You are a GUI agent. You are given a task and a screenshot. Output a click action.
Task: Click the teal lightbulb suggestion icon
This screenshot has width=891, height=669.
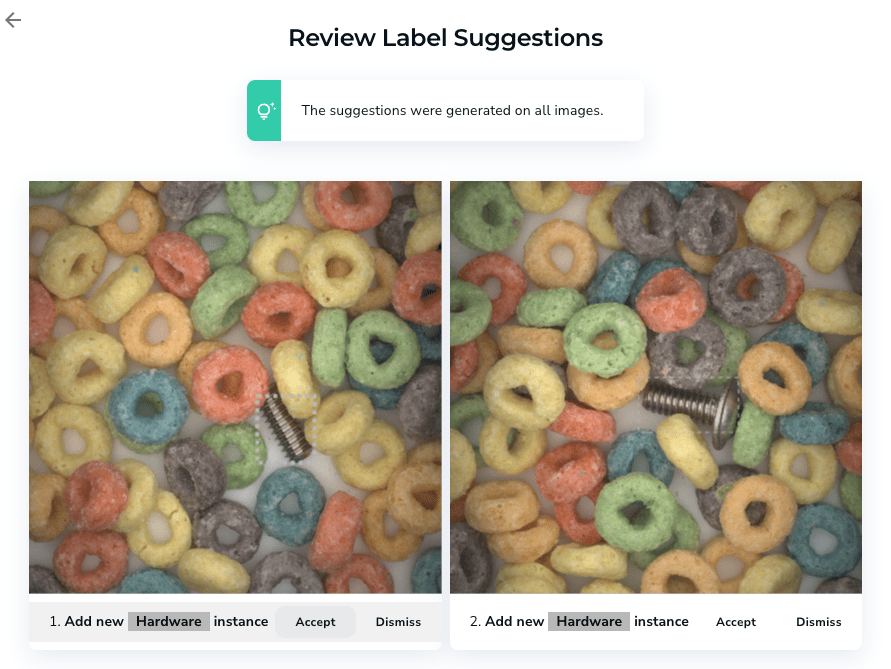[x=264, y=110]
